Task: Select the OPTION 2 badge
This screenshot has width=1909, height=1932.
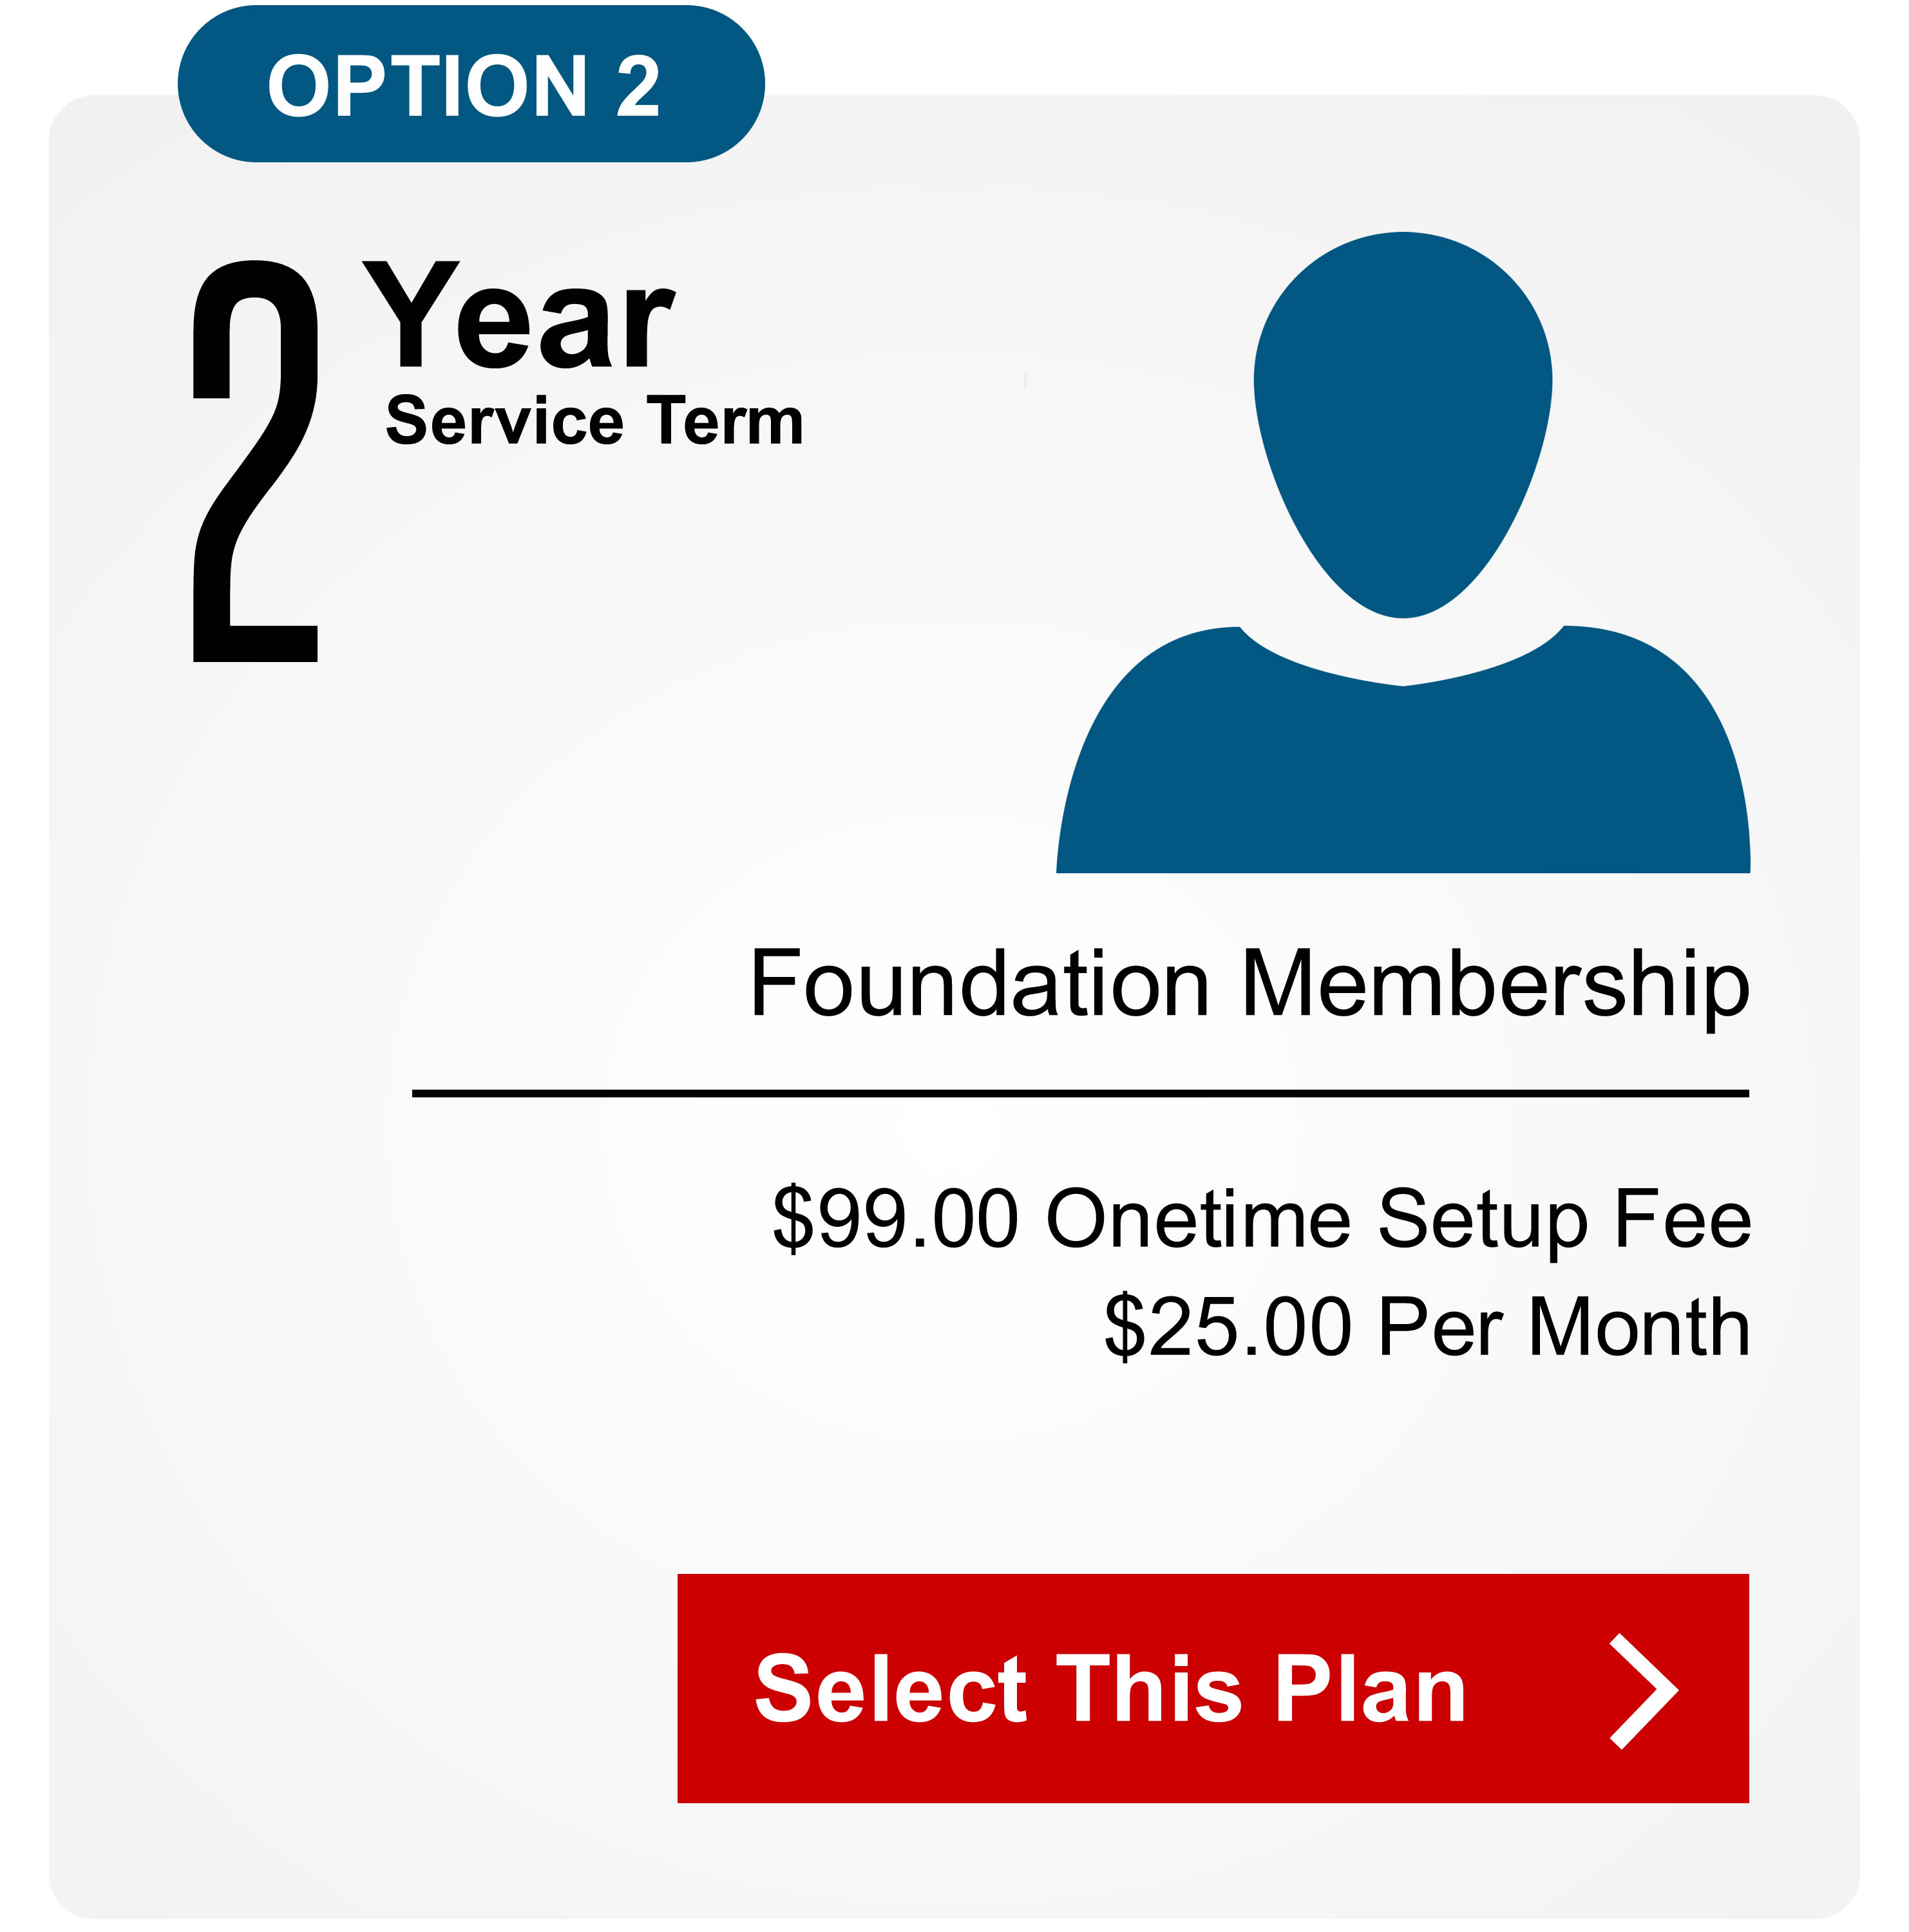Action: coord(471,83)
